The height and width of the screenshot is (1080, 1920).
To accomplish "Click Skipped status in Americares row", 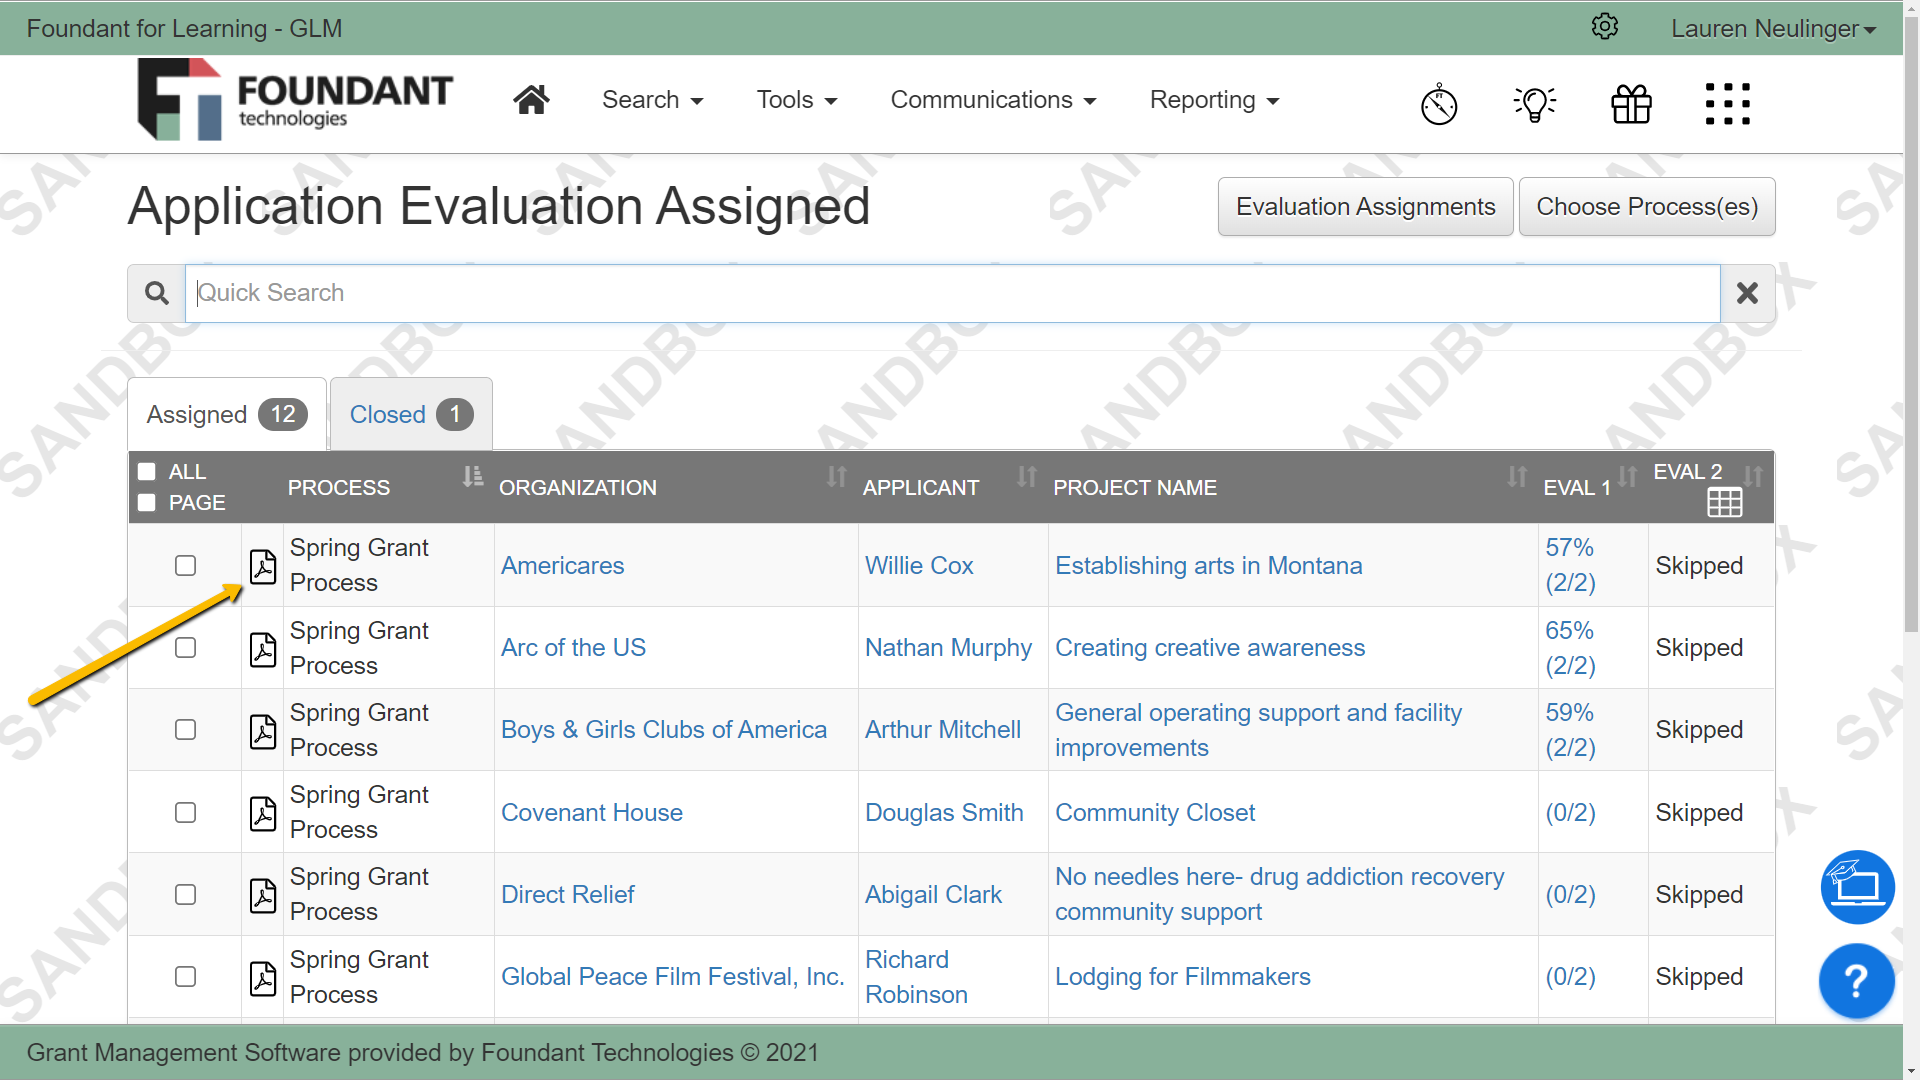I will (1699, 565).
